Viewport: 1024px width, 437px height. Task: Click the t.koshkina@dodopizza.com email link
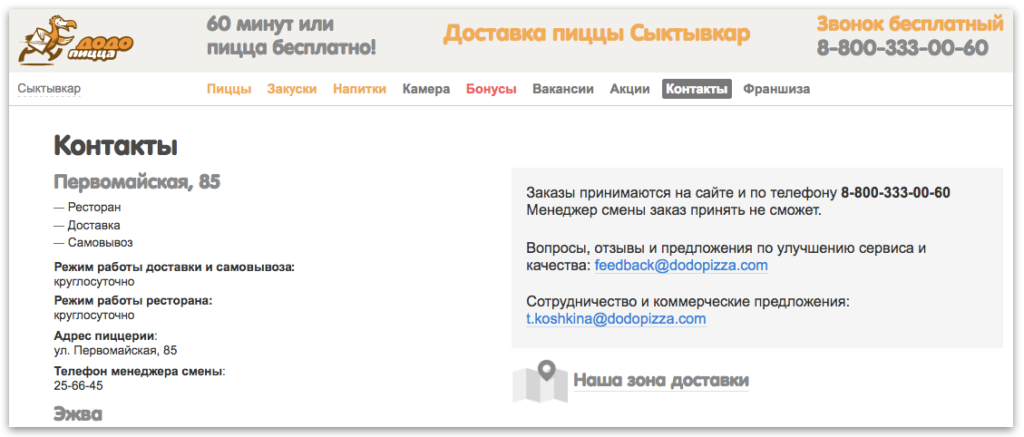[x=616, y=319]
